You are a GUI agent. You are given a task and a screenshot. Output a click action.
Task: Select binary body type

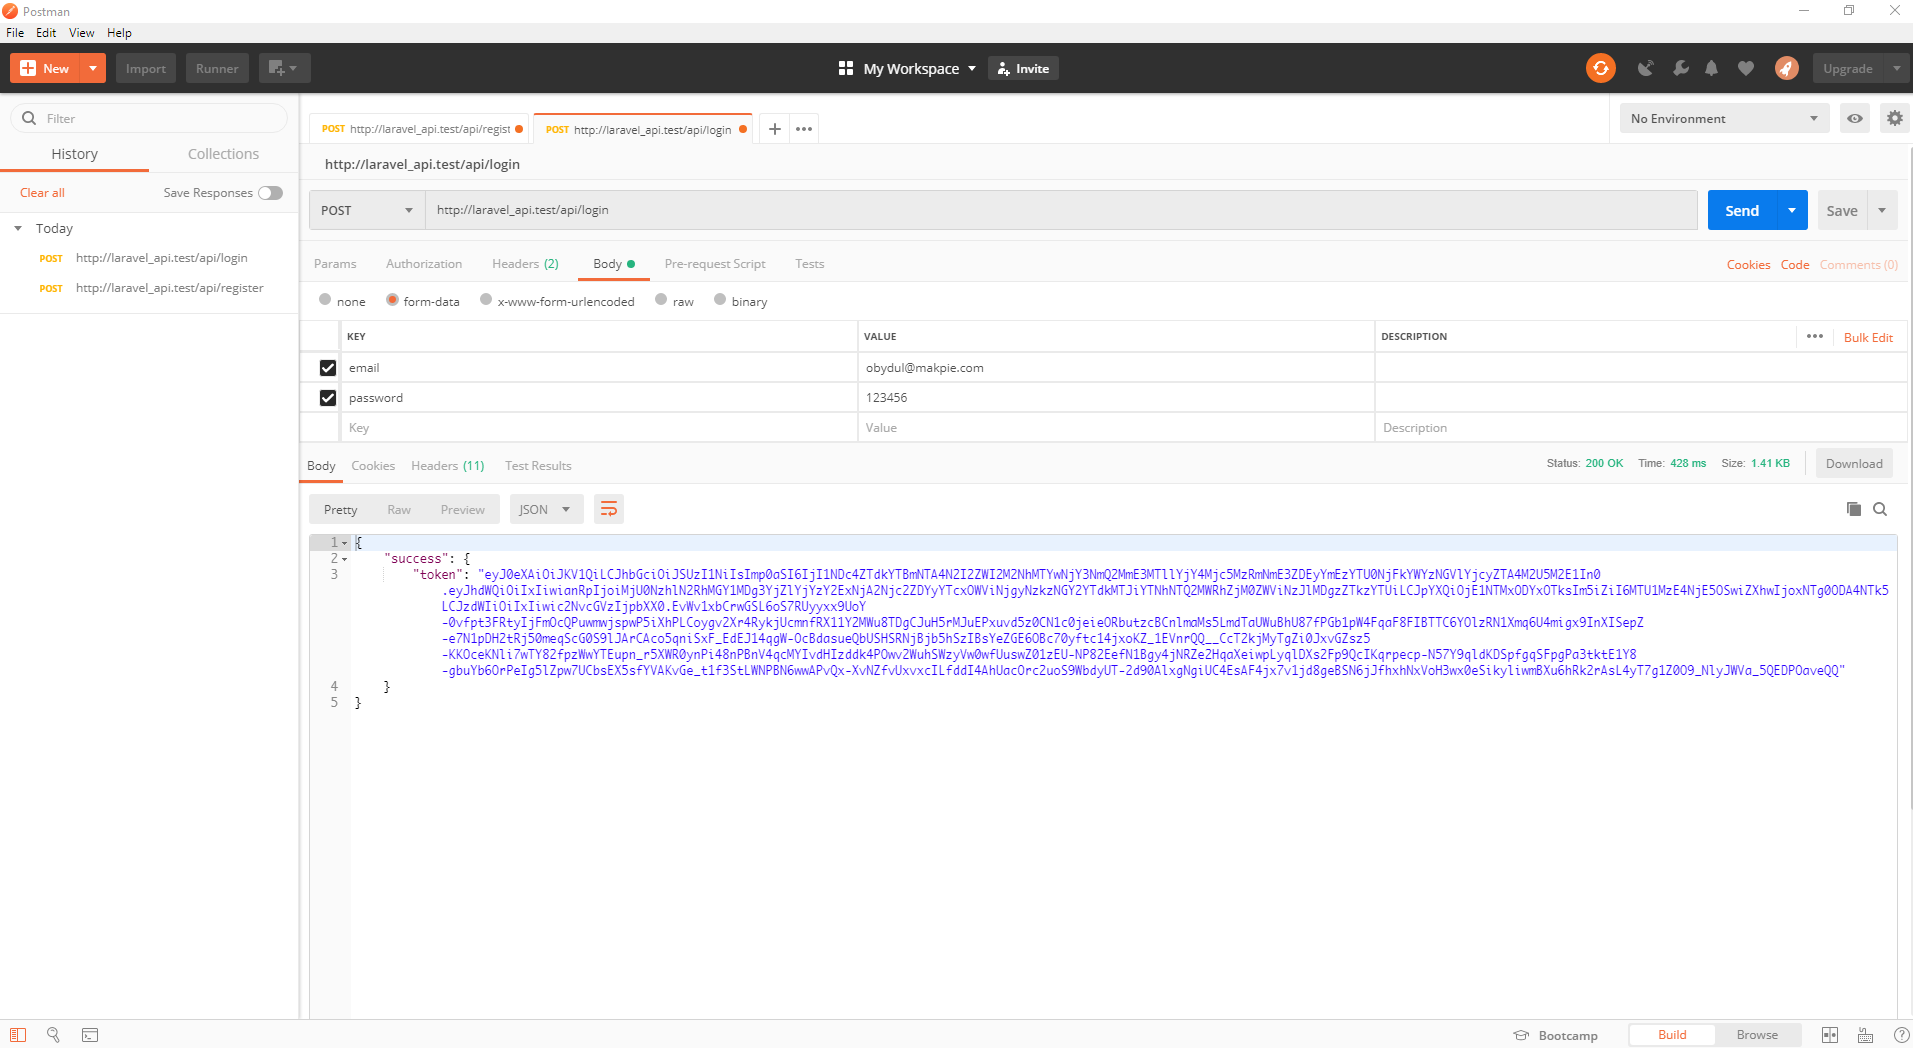click(x=720, y=299)
